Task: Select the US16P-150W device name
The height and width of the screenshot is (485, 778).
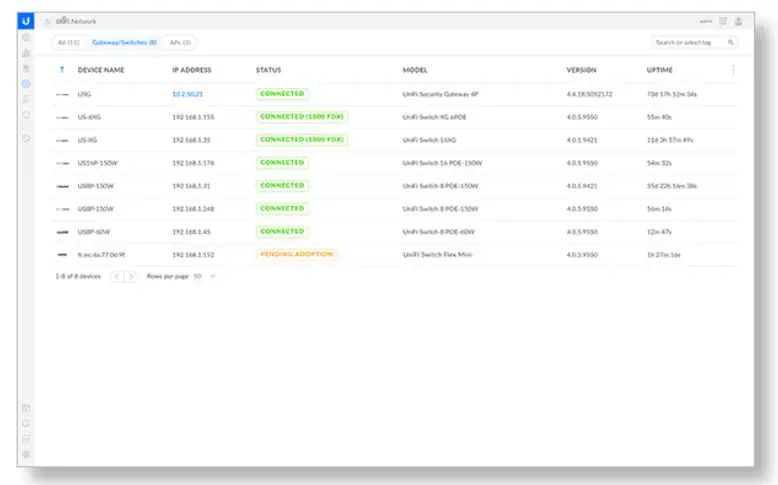Action: [x=98, y=163]
